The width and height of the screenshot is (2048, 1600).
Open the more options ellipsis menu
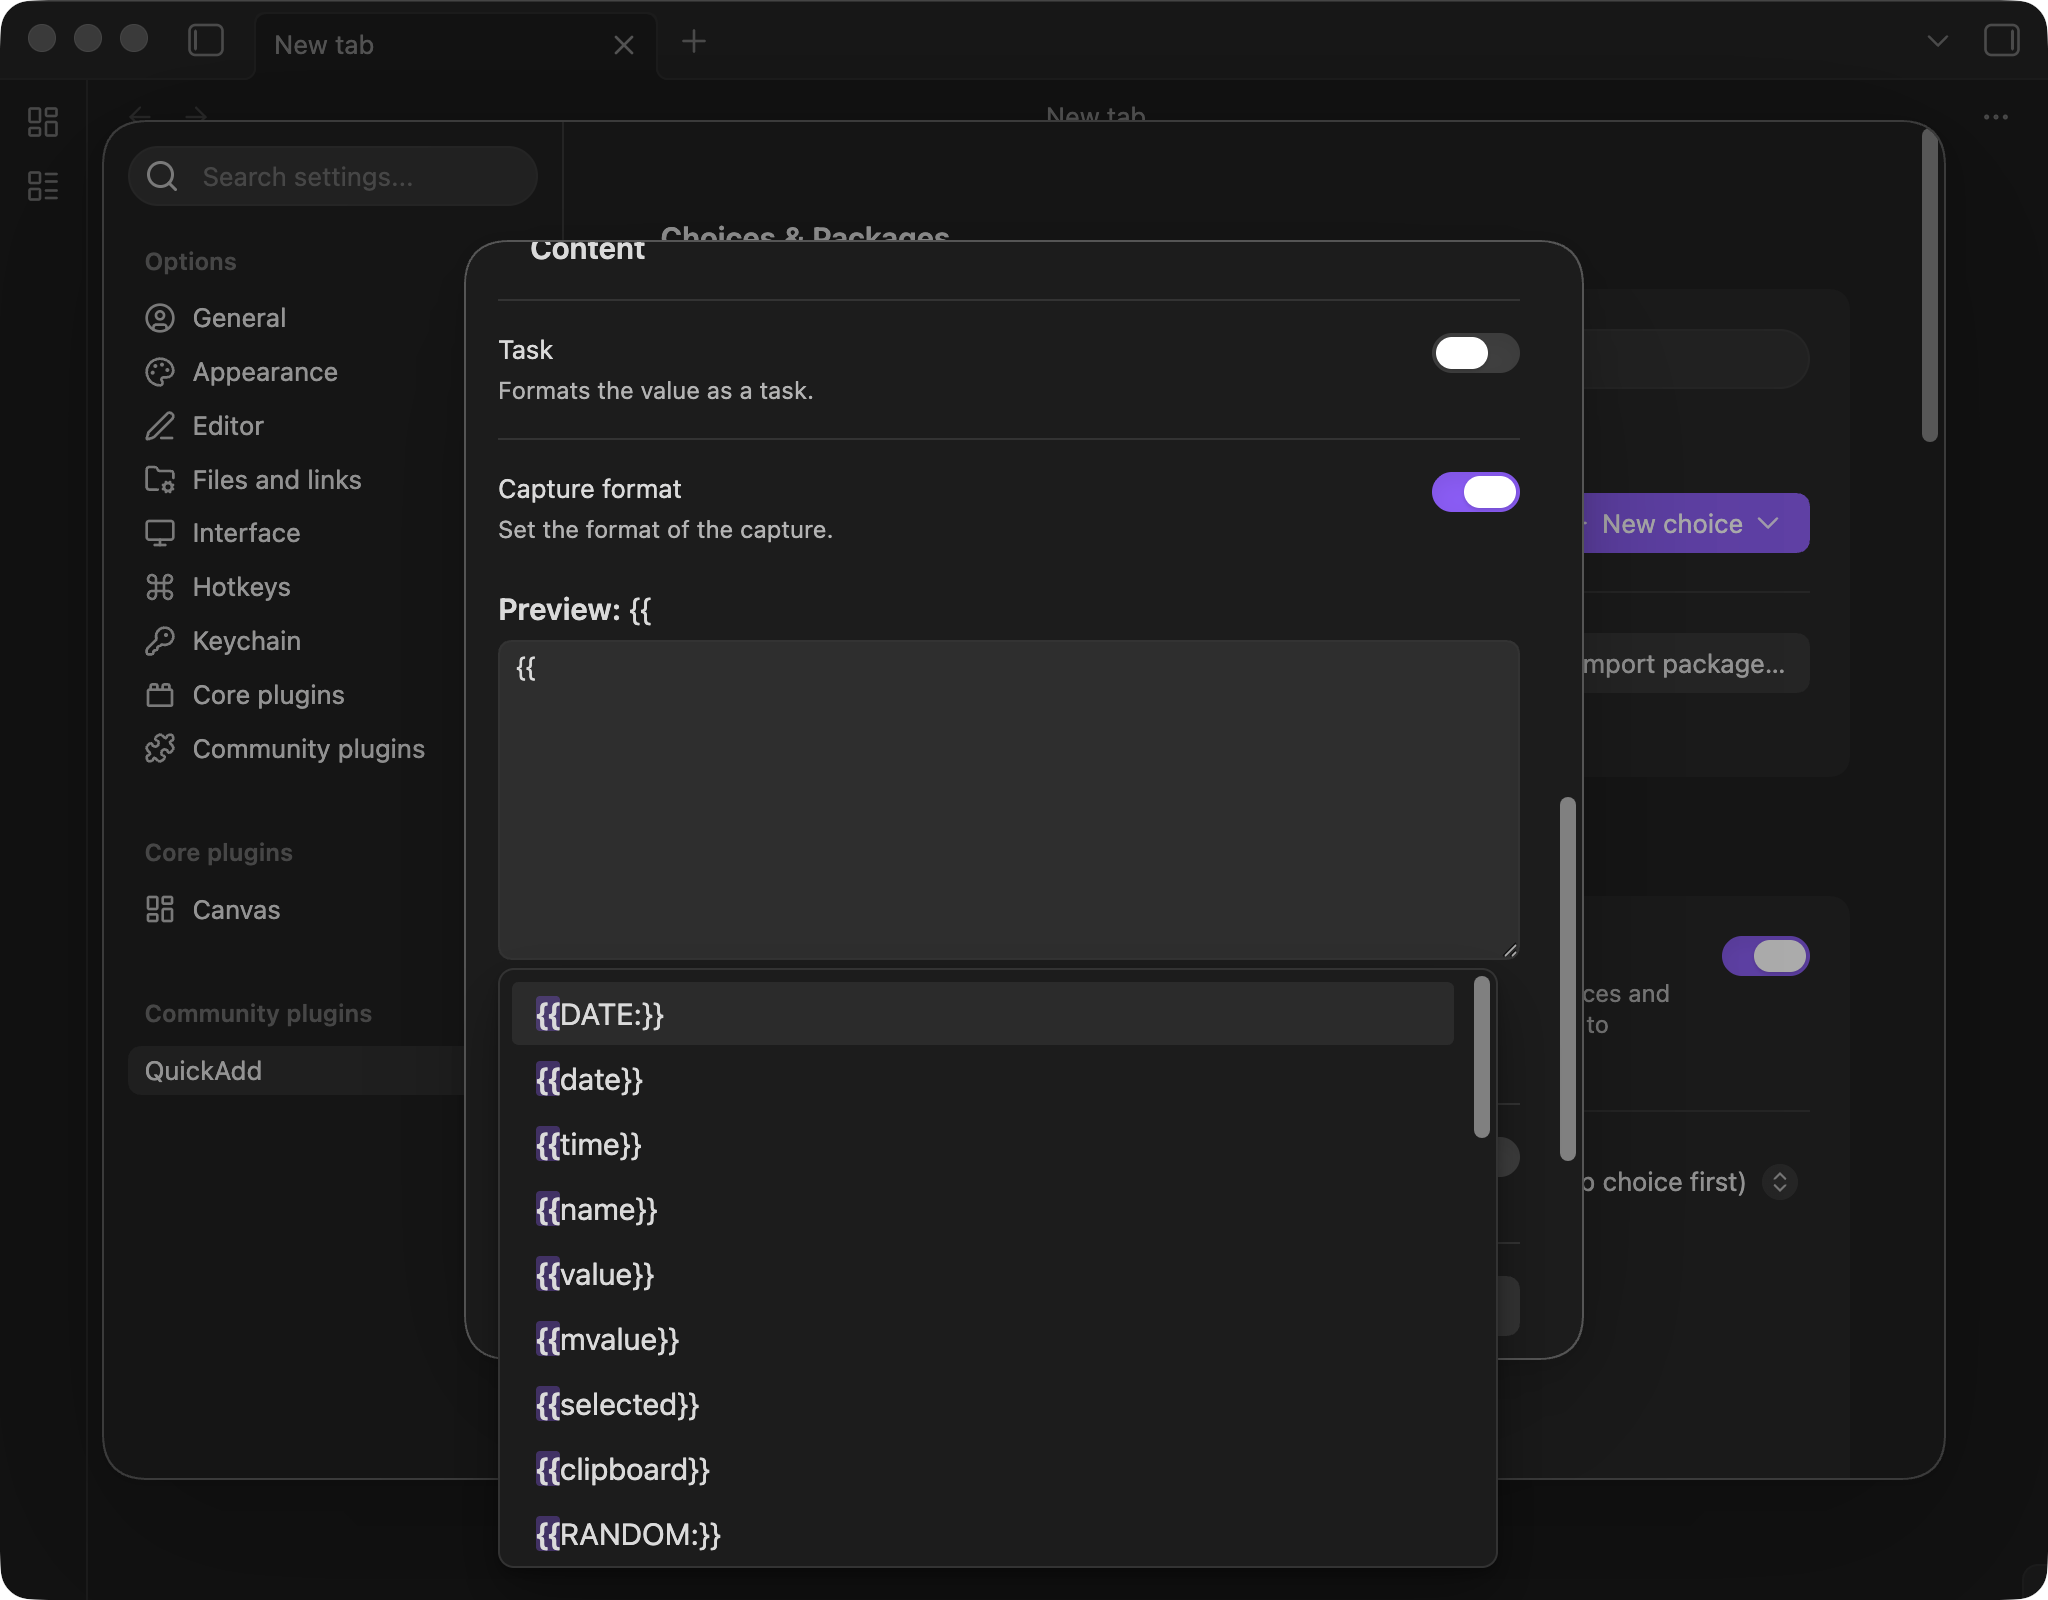[1996, 117]
